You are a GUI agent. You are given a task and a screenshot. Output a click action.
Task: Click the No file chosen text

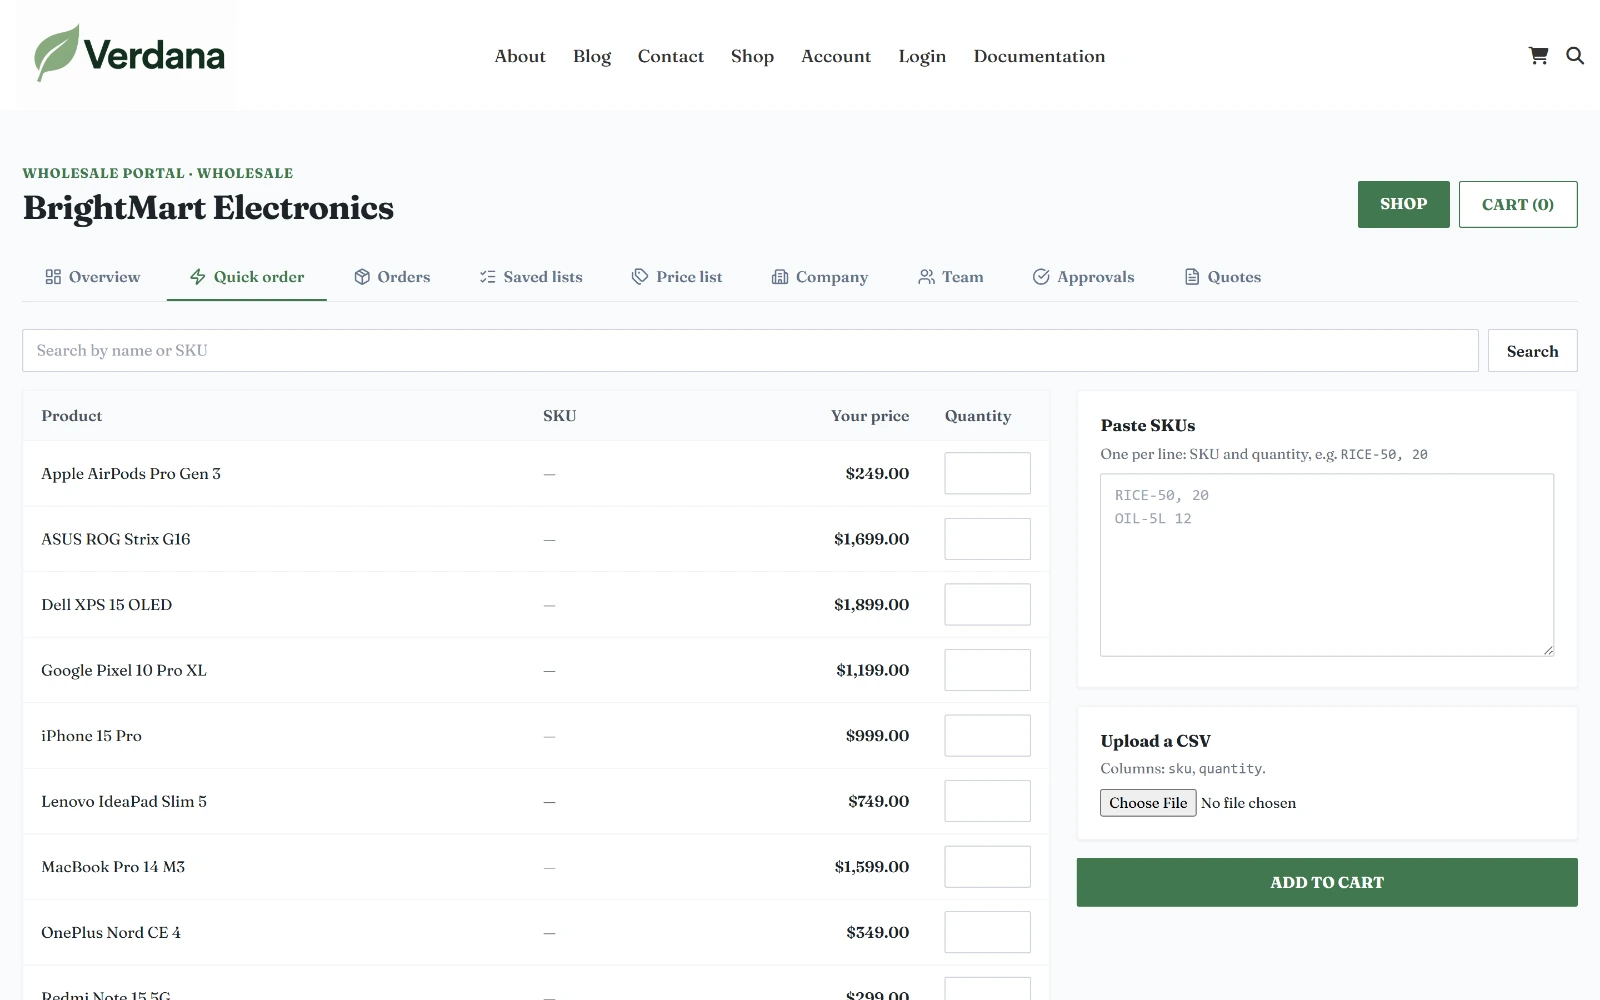1248,803
